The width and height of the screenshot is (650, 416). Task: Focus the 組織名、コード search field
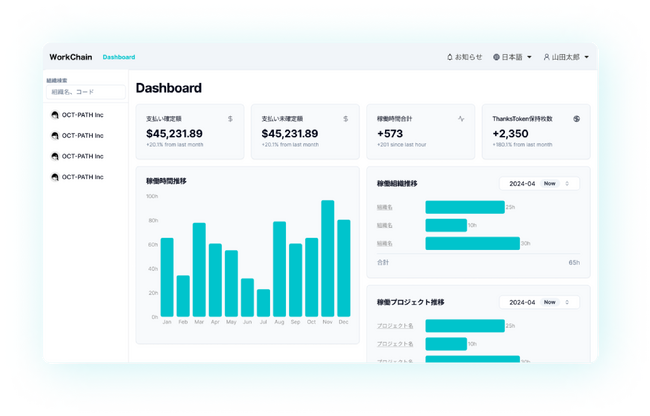click(x=86, y=92)
